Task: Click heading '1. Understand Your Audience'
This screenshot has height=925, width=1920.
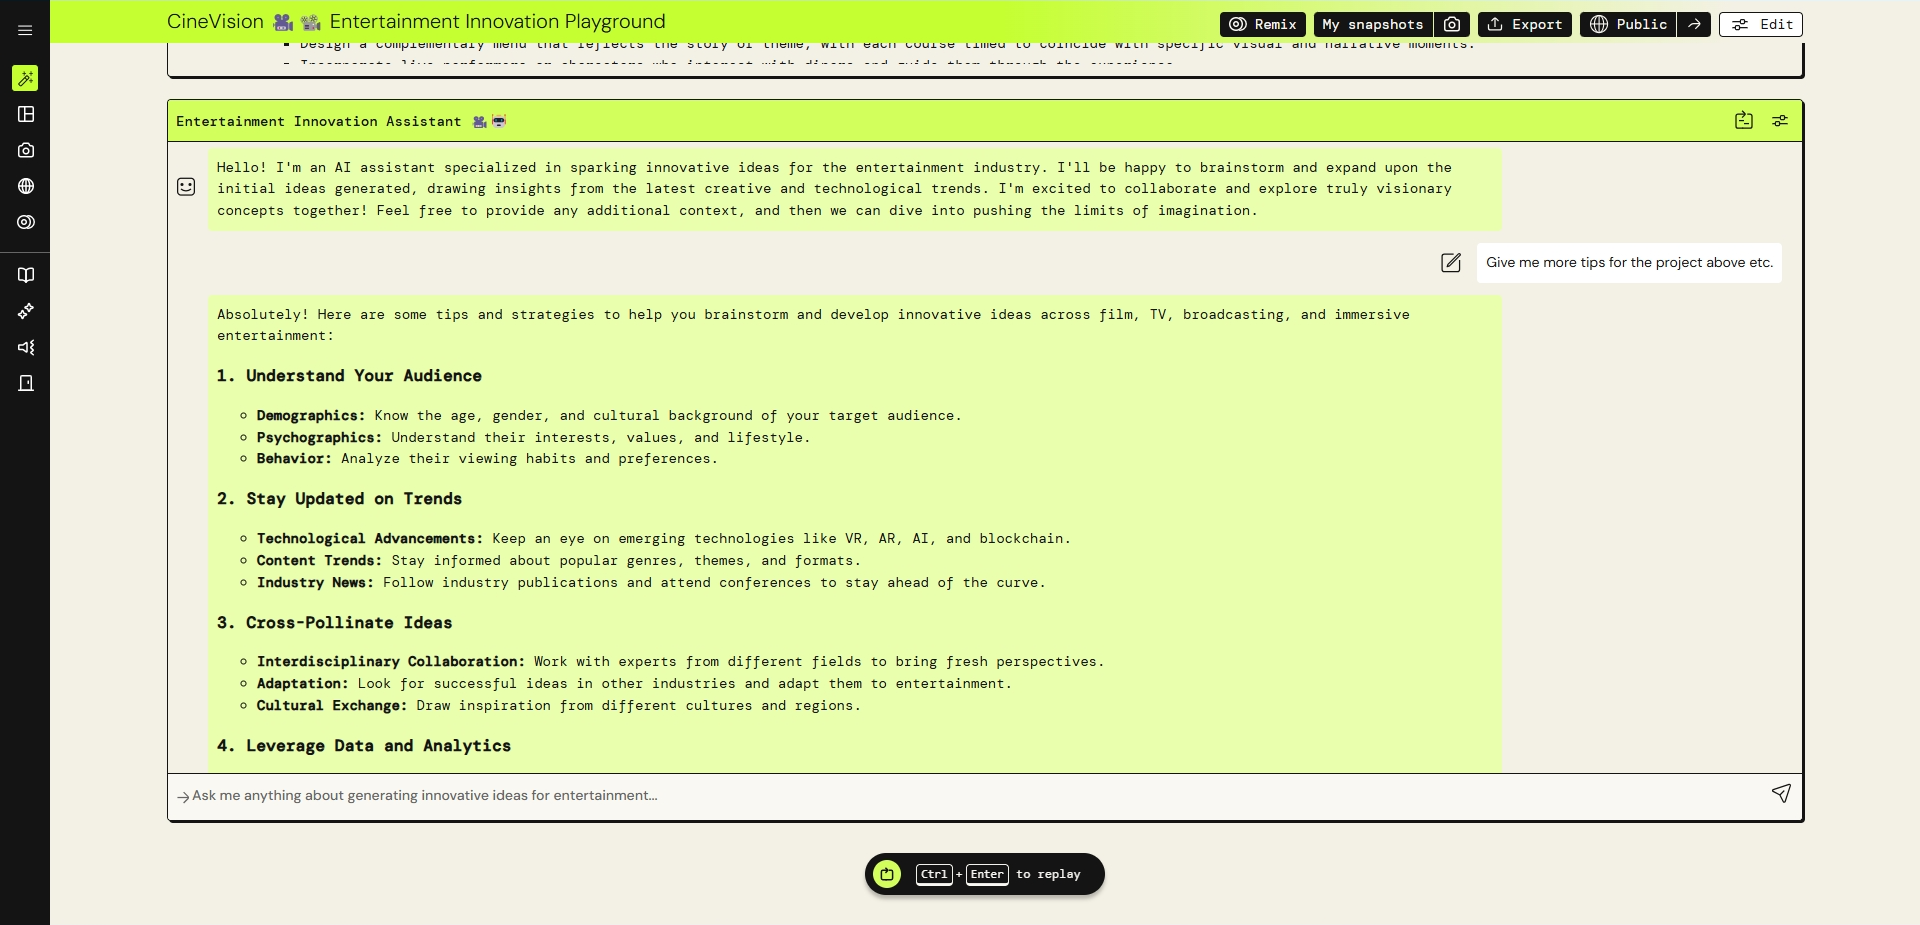Action: coord(349,376)
